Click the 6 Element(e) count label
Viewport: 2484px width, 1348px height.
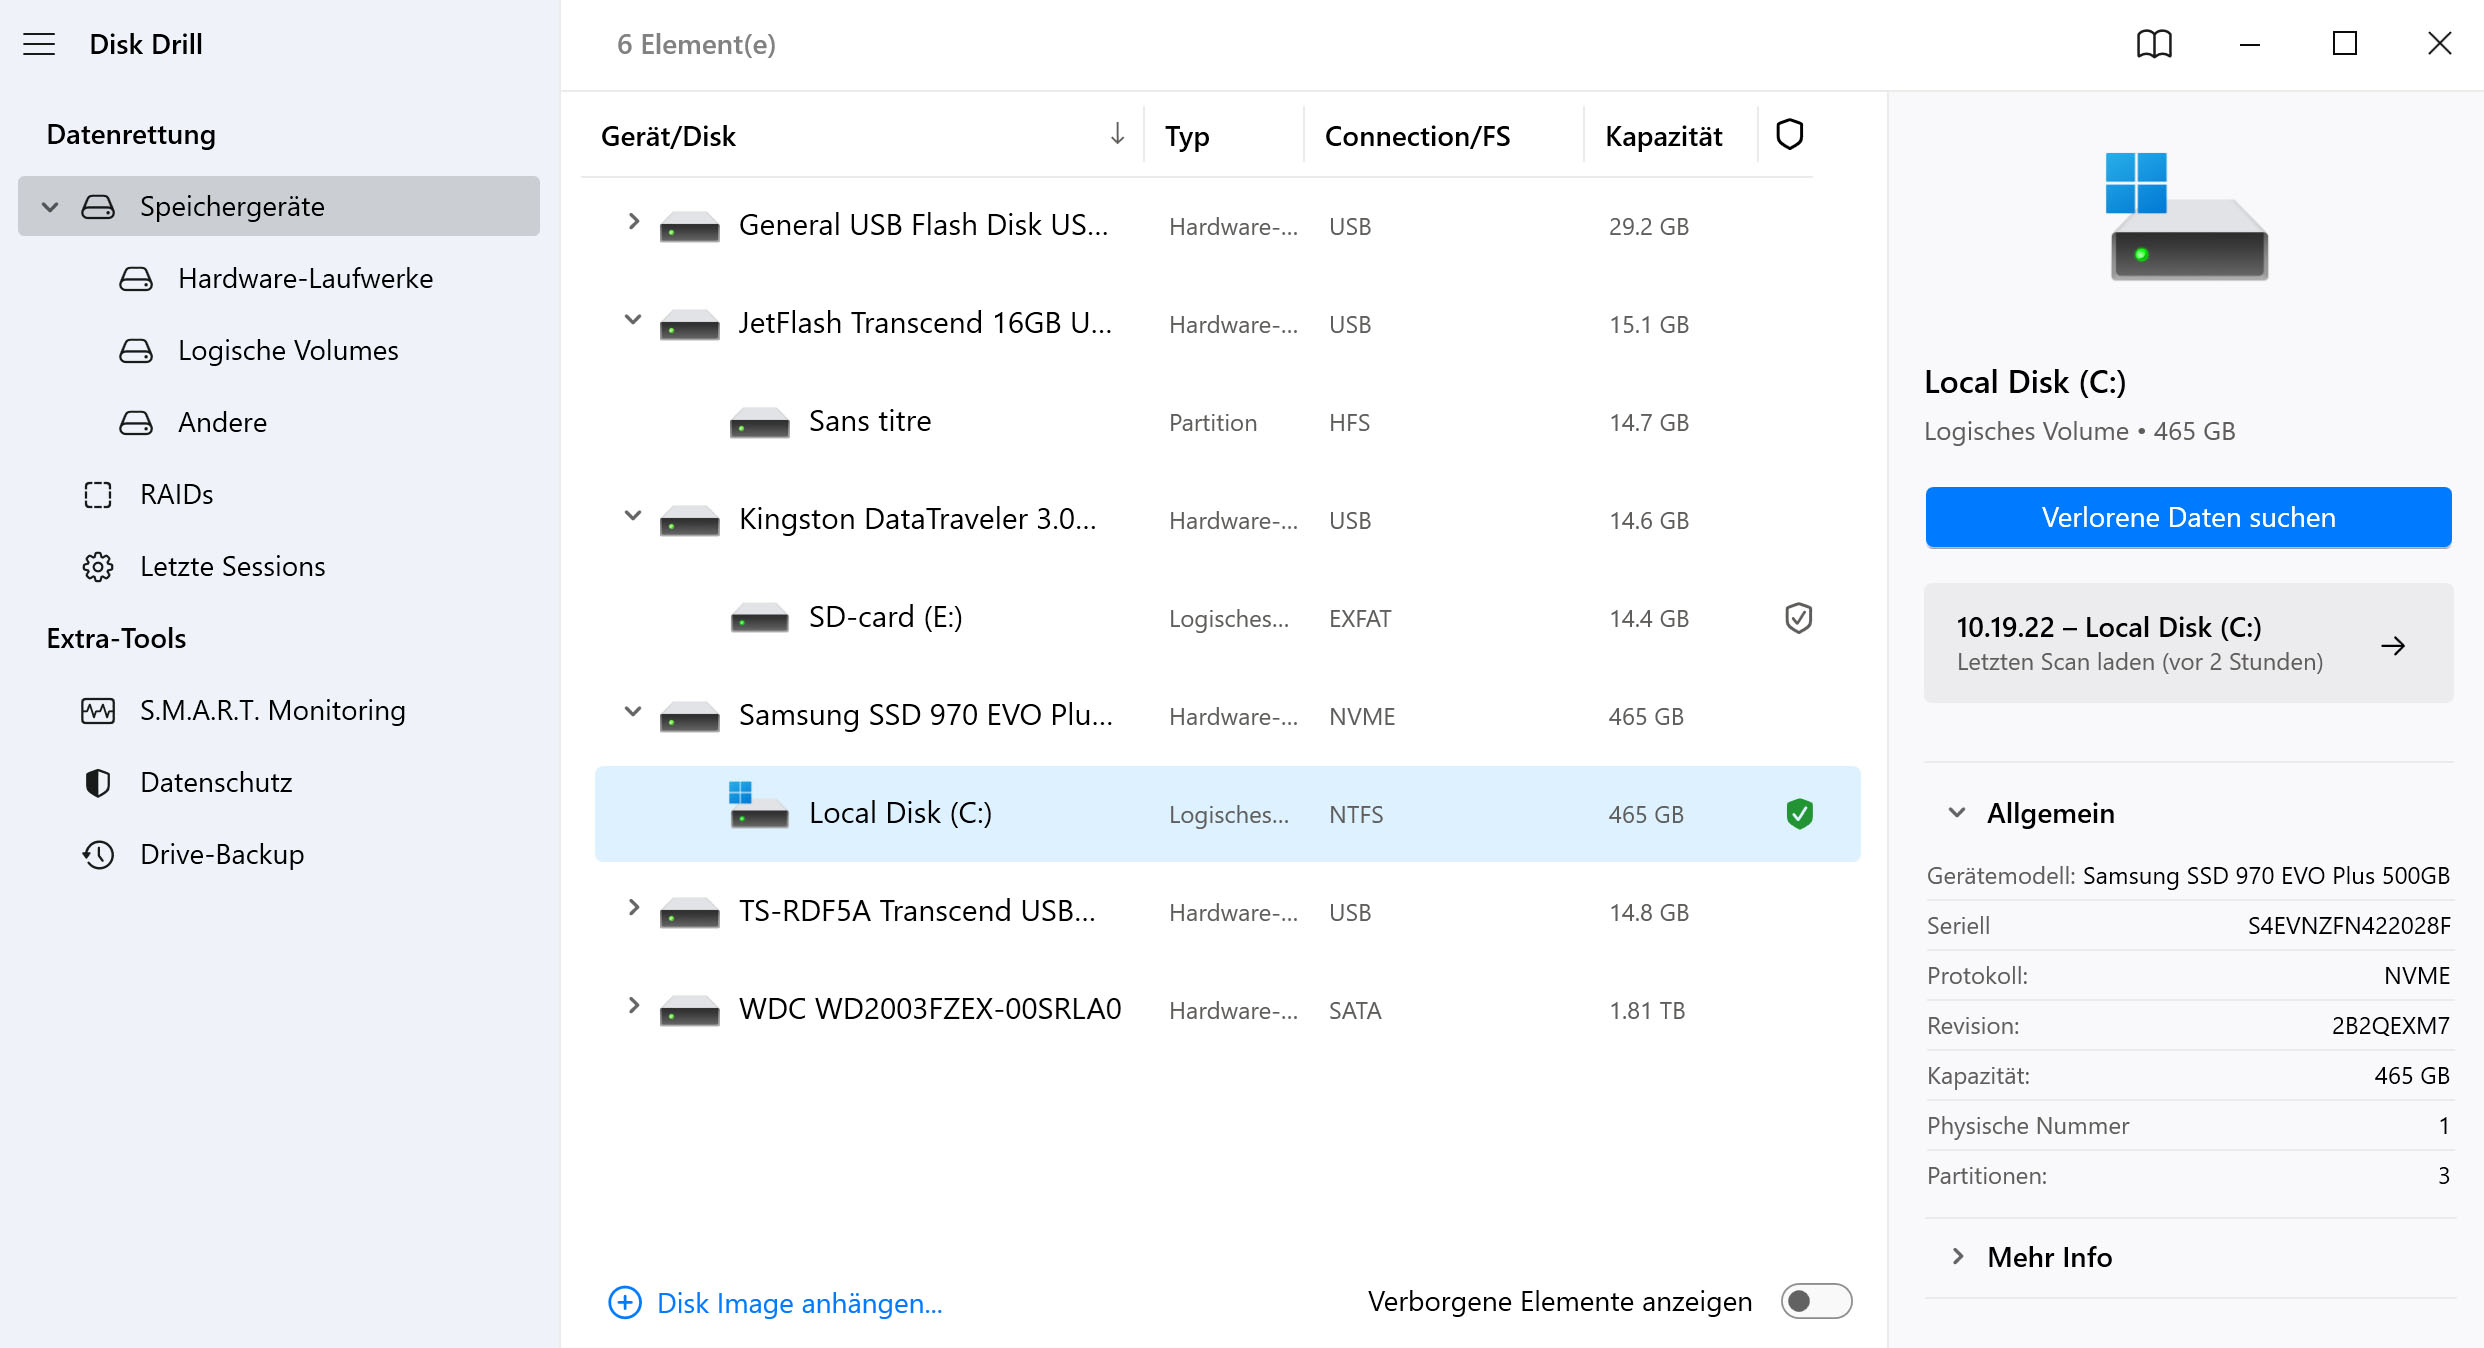click(x=696, y=44)
